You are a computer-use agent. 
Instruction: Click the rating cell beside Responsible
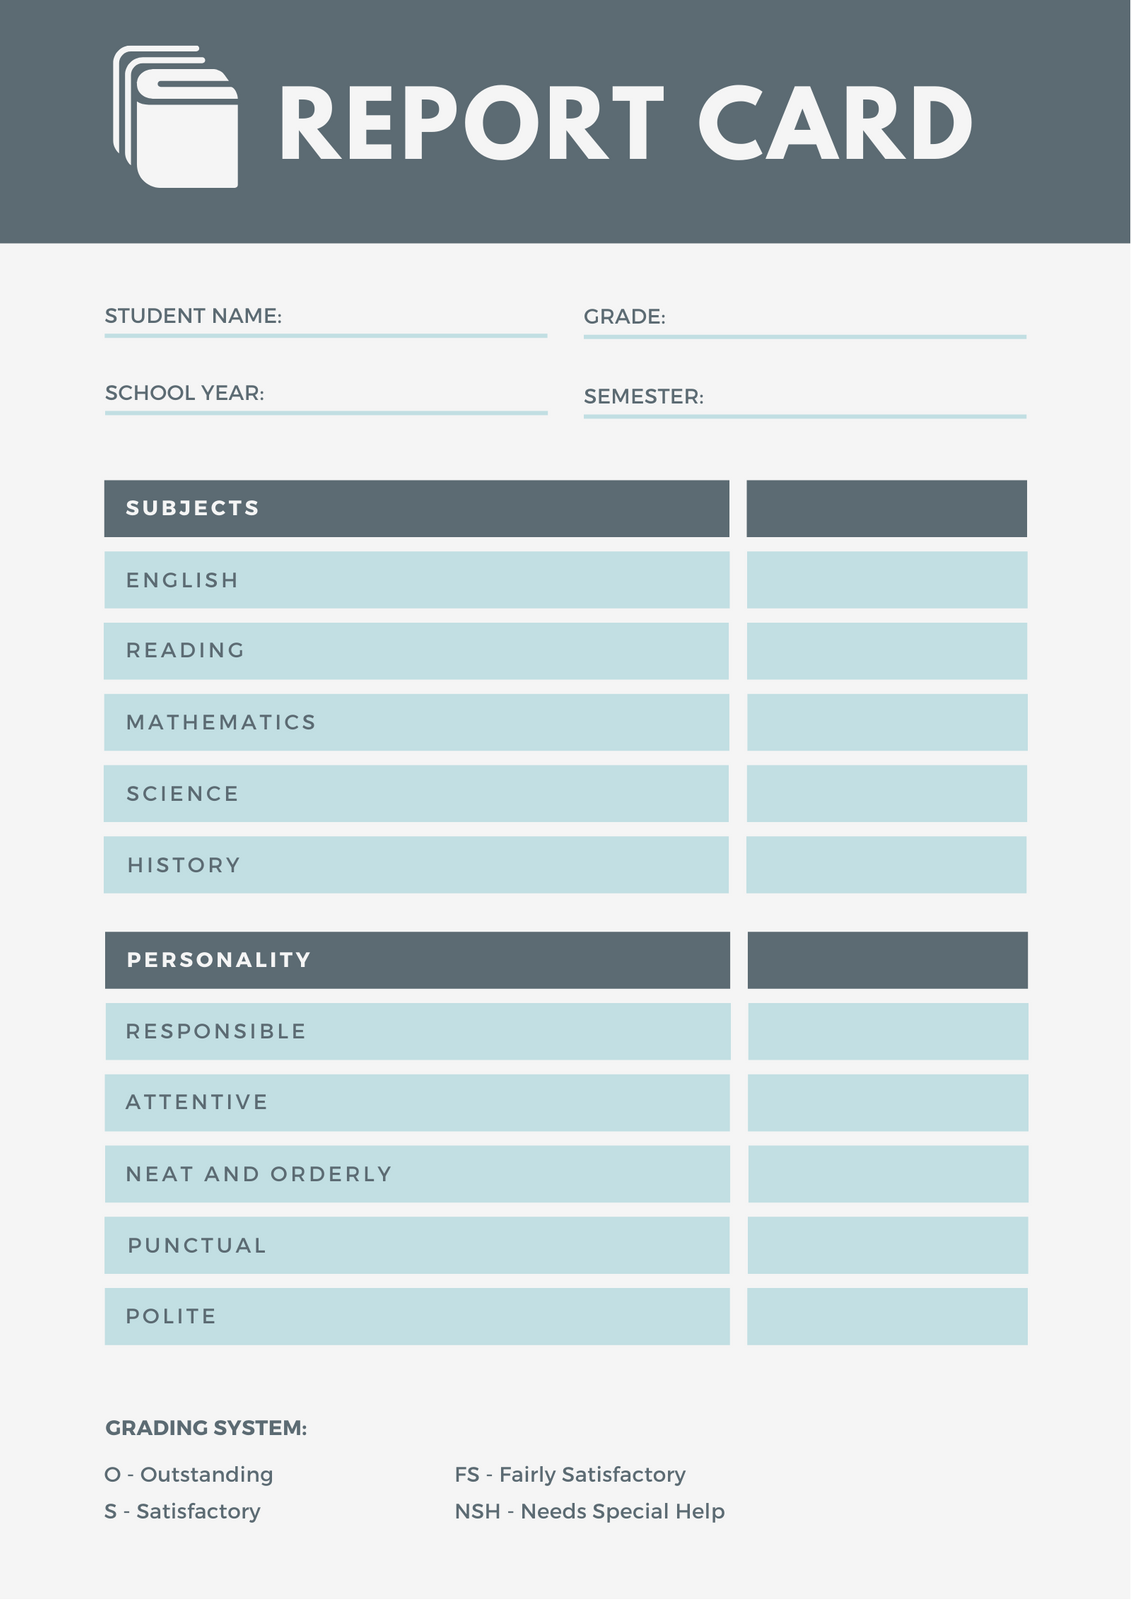[888, 1031]
